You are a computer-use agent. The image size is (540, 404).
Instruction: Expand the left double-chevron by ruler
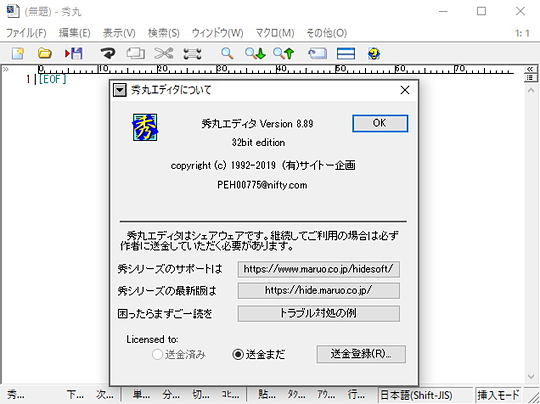click(5, 69)
